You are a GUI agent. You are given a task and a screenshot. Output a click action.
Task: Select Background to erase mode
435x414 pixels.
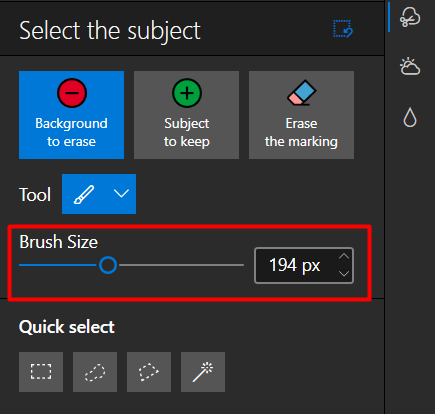pos(71,115)
